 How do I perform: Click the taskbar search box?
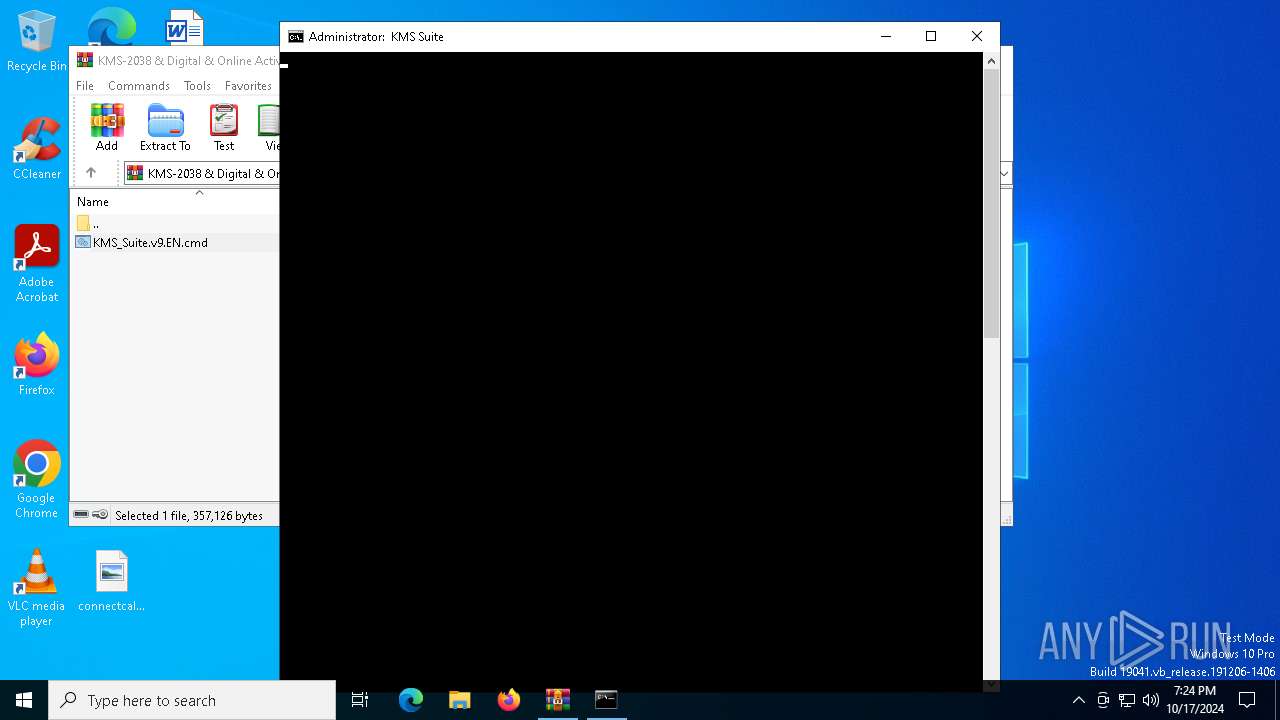point(192,700)
